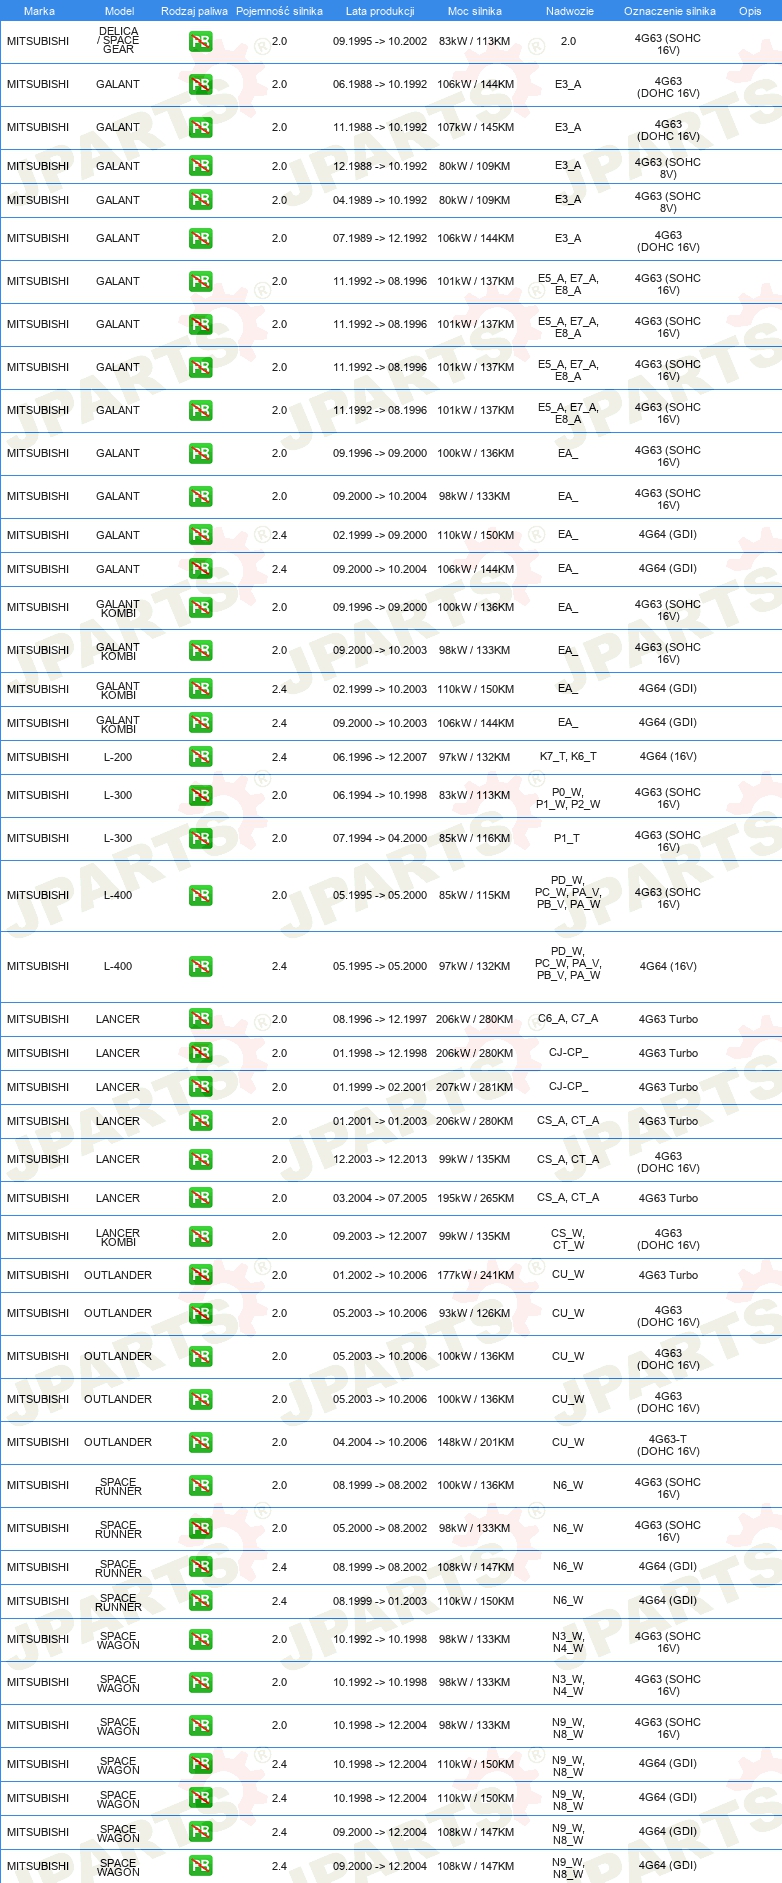Click fuel icon for GALANT 04.1989 -> 10.1992
The height and width of the screenshot is (1883, 782).
(201, 200)
